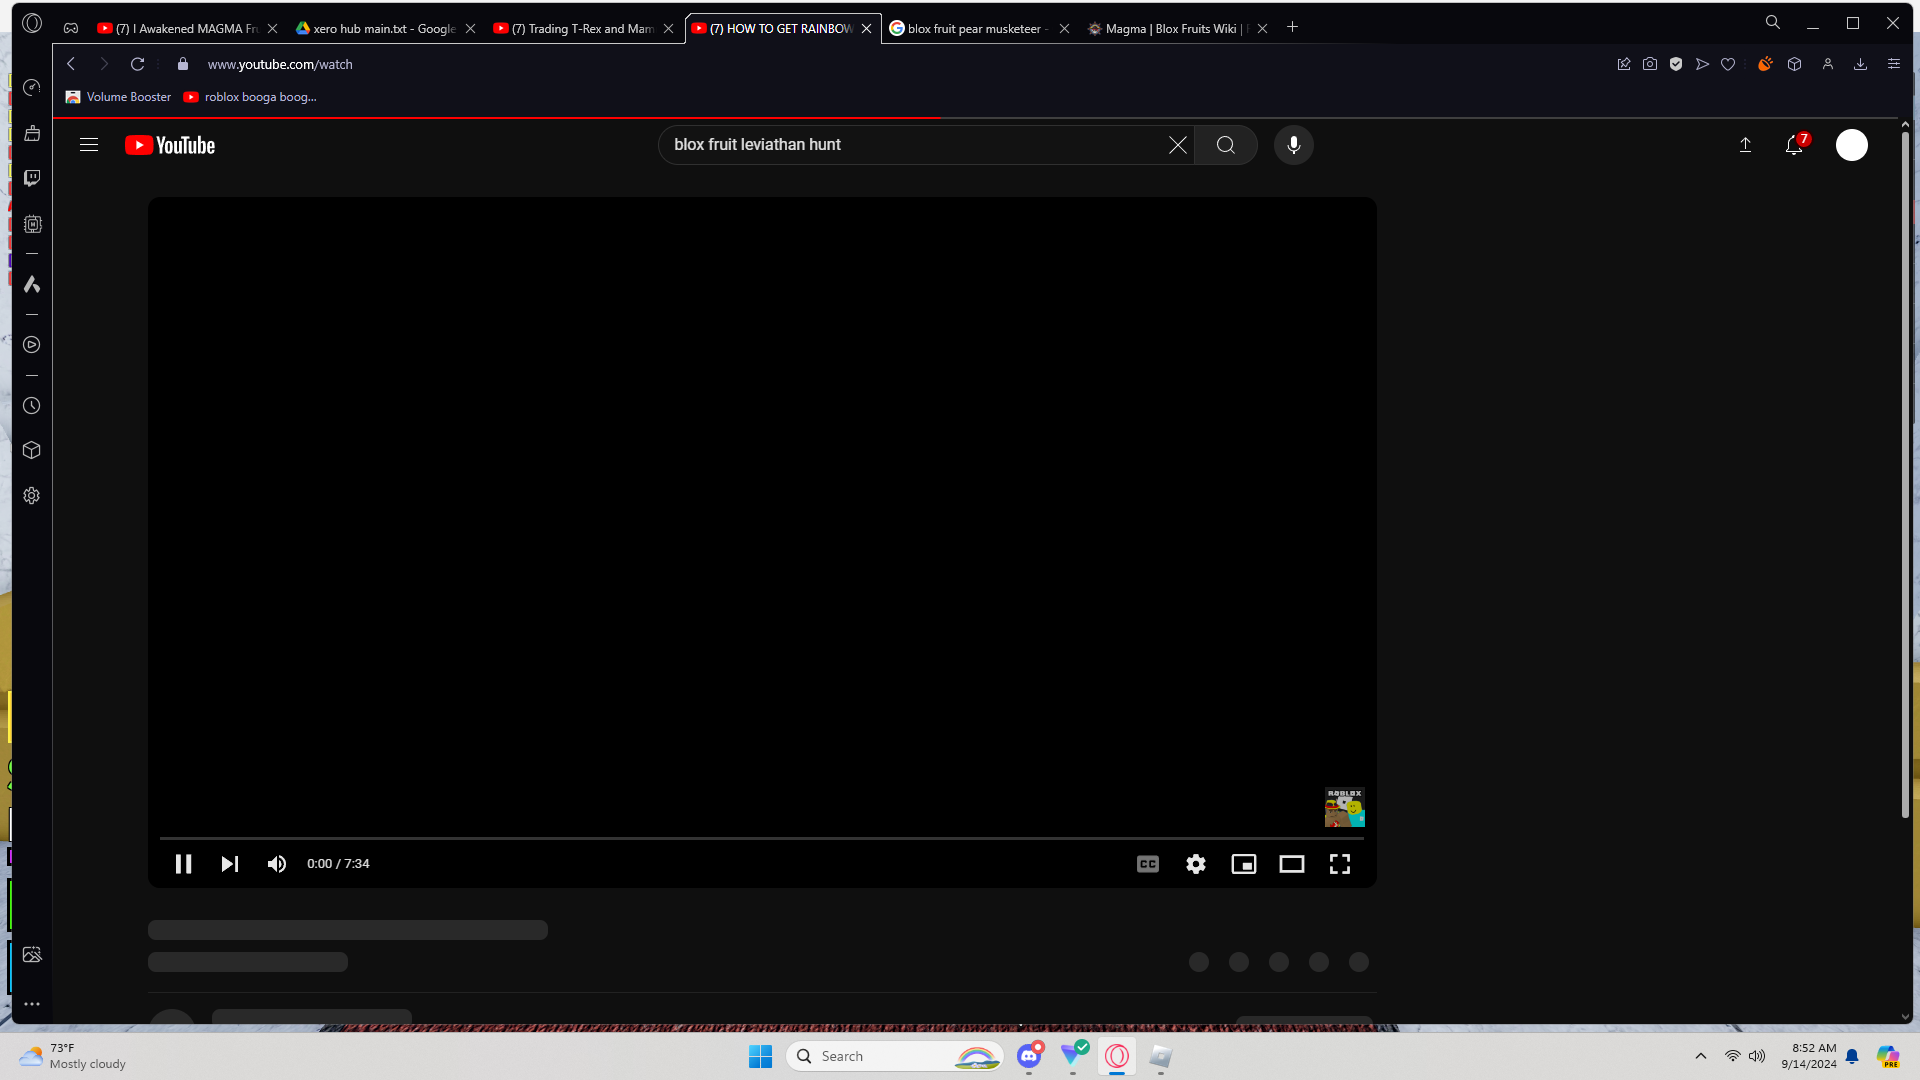1920x1080 pixels.
Task: Clear the YouTube search query
Action: (x=1178, y=145)
